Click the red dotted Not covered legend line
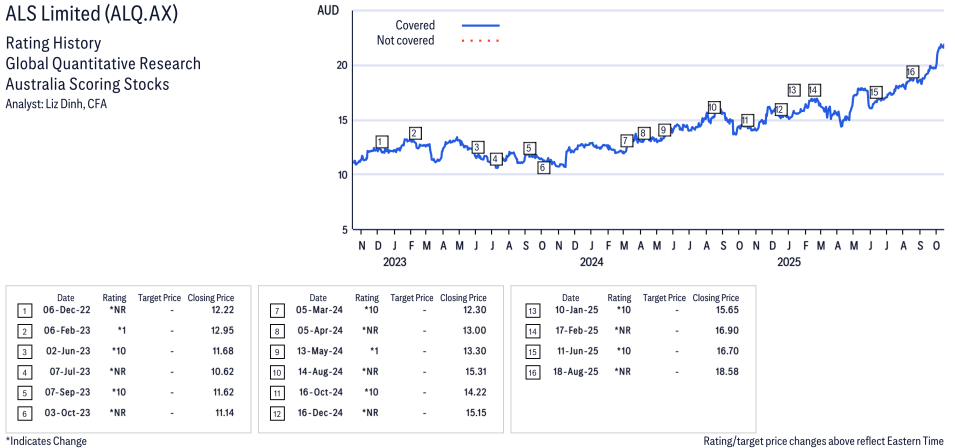This screenshot has height=448, width=955. tap(480, 41)
